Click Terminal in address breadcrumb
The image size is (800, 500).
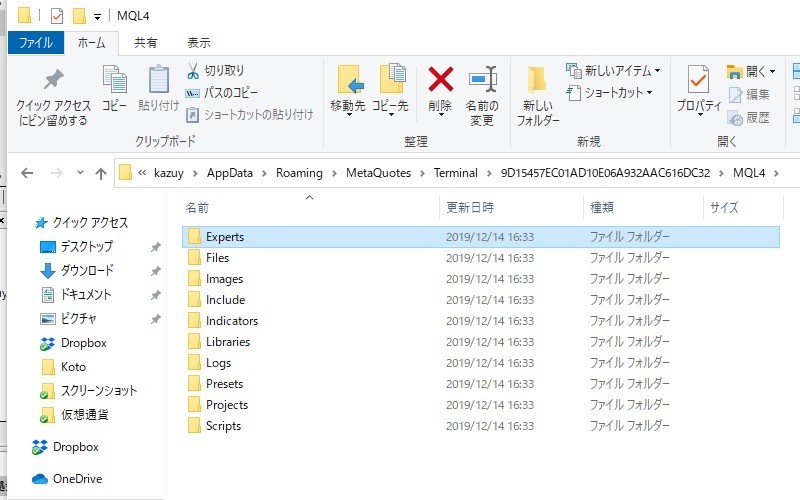pyautogui.click(x=456, y=173)
